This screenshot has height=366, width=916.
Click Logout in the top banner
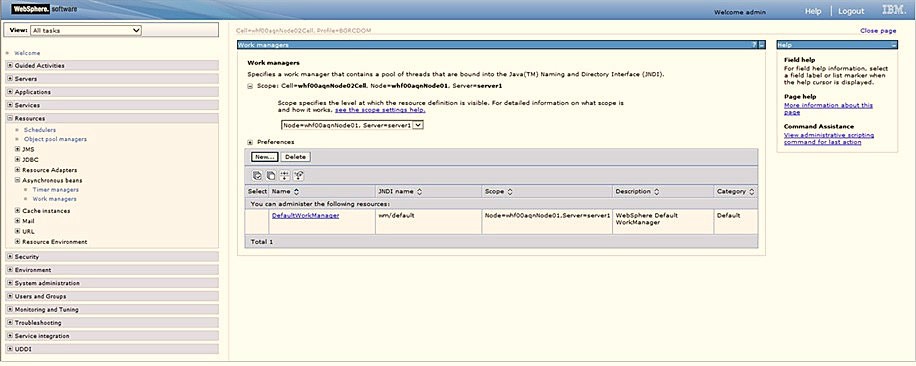coord(851,11)
